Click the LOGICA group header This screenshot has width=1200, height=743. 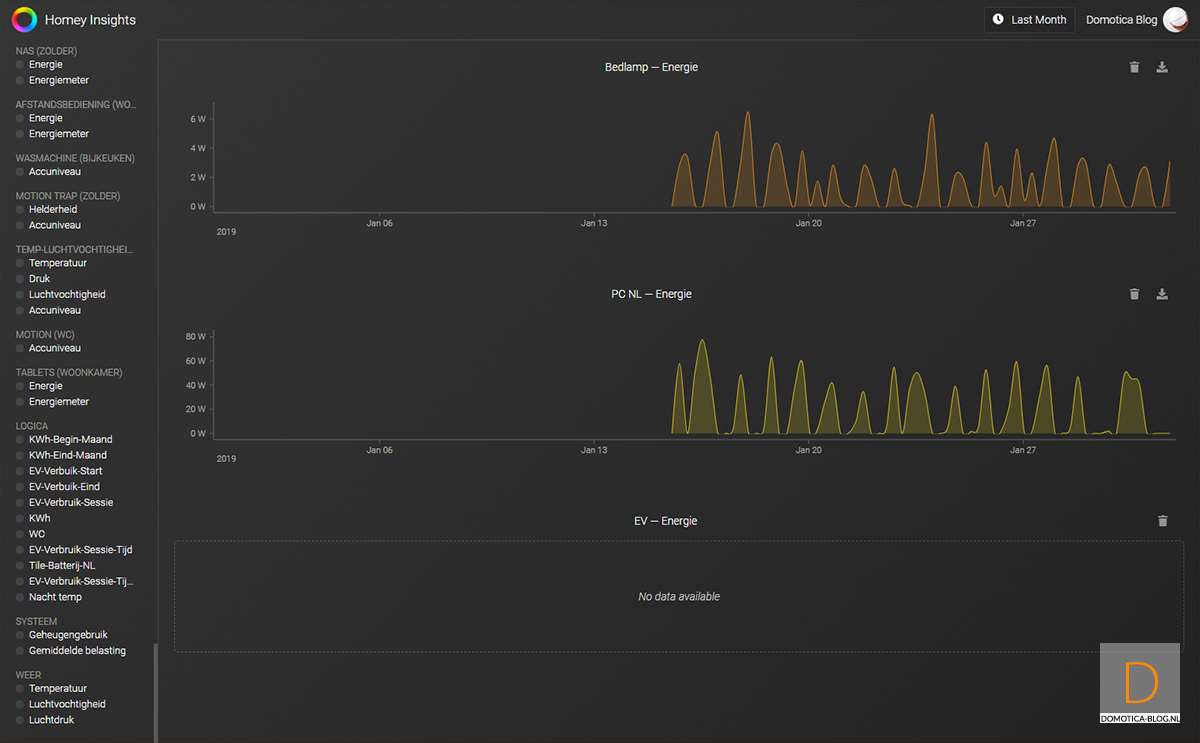(32, 426)
